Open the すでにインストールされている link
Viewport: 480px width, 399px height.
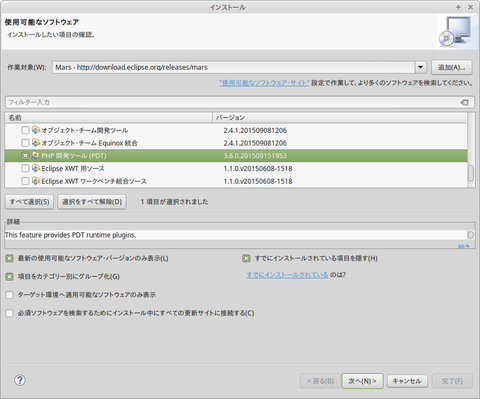click(x=287, y=275)
